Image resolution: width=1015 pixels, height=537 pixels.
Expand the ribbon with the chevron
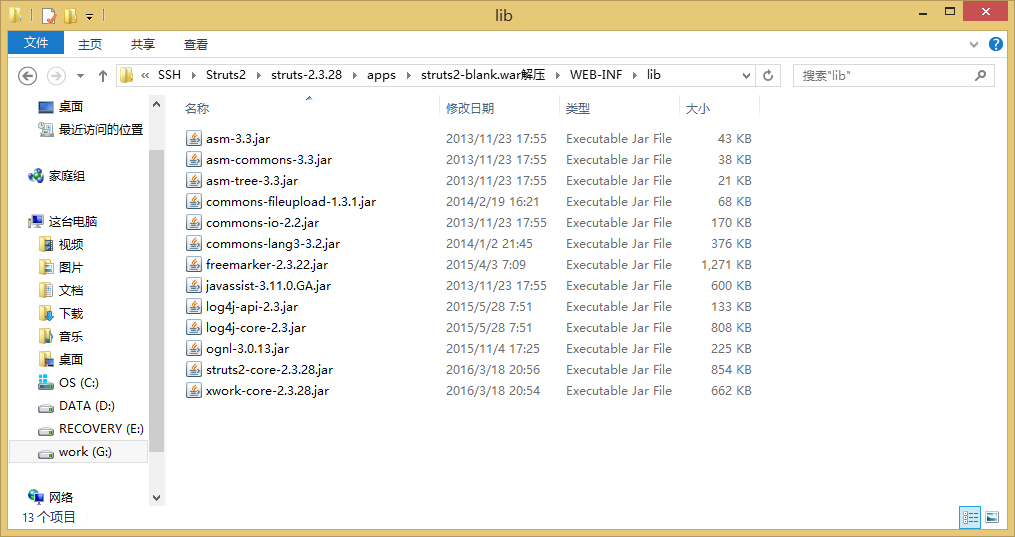click(974, 45)
